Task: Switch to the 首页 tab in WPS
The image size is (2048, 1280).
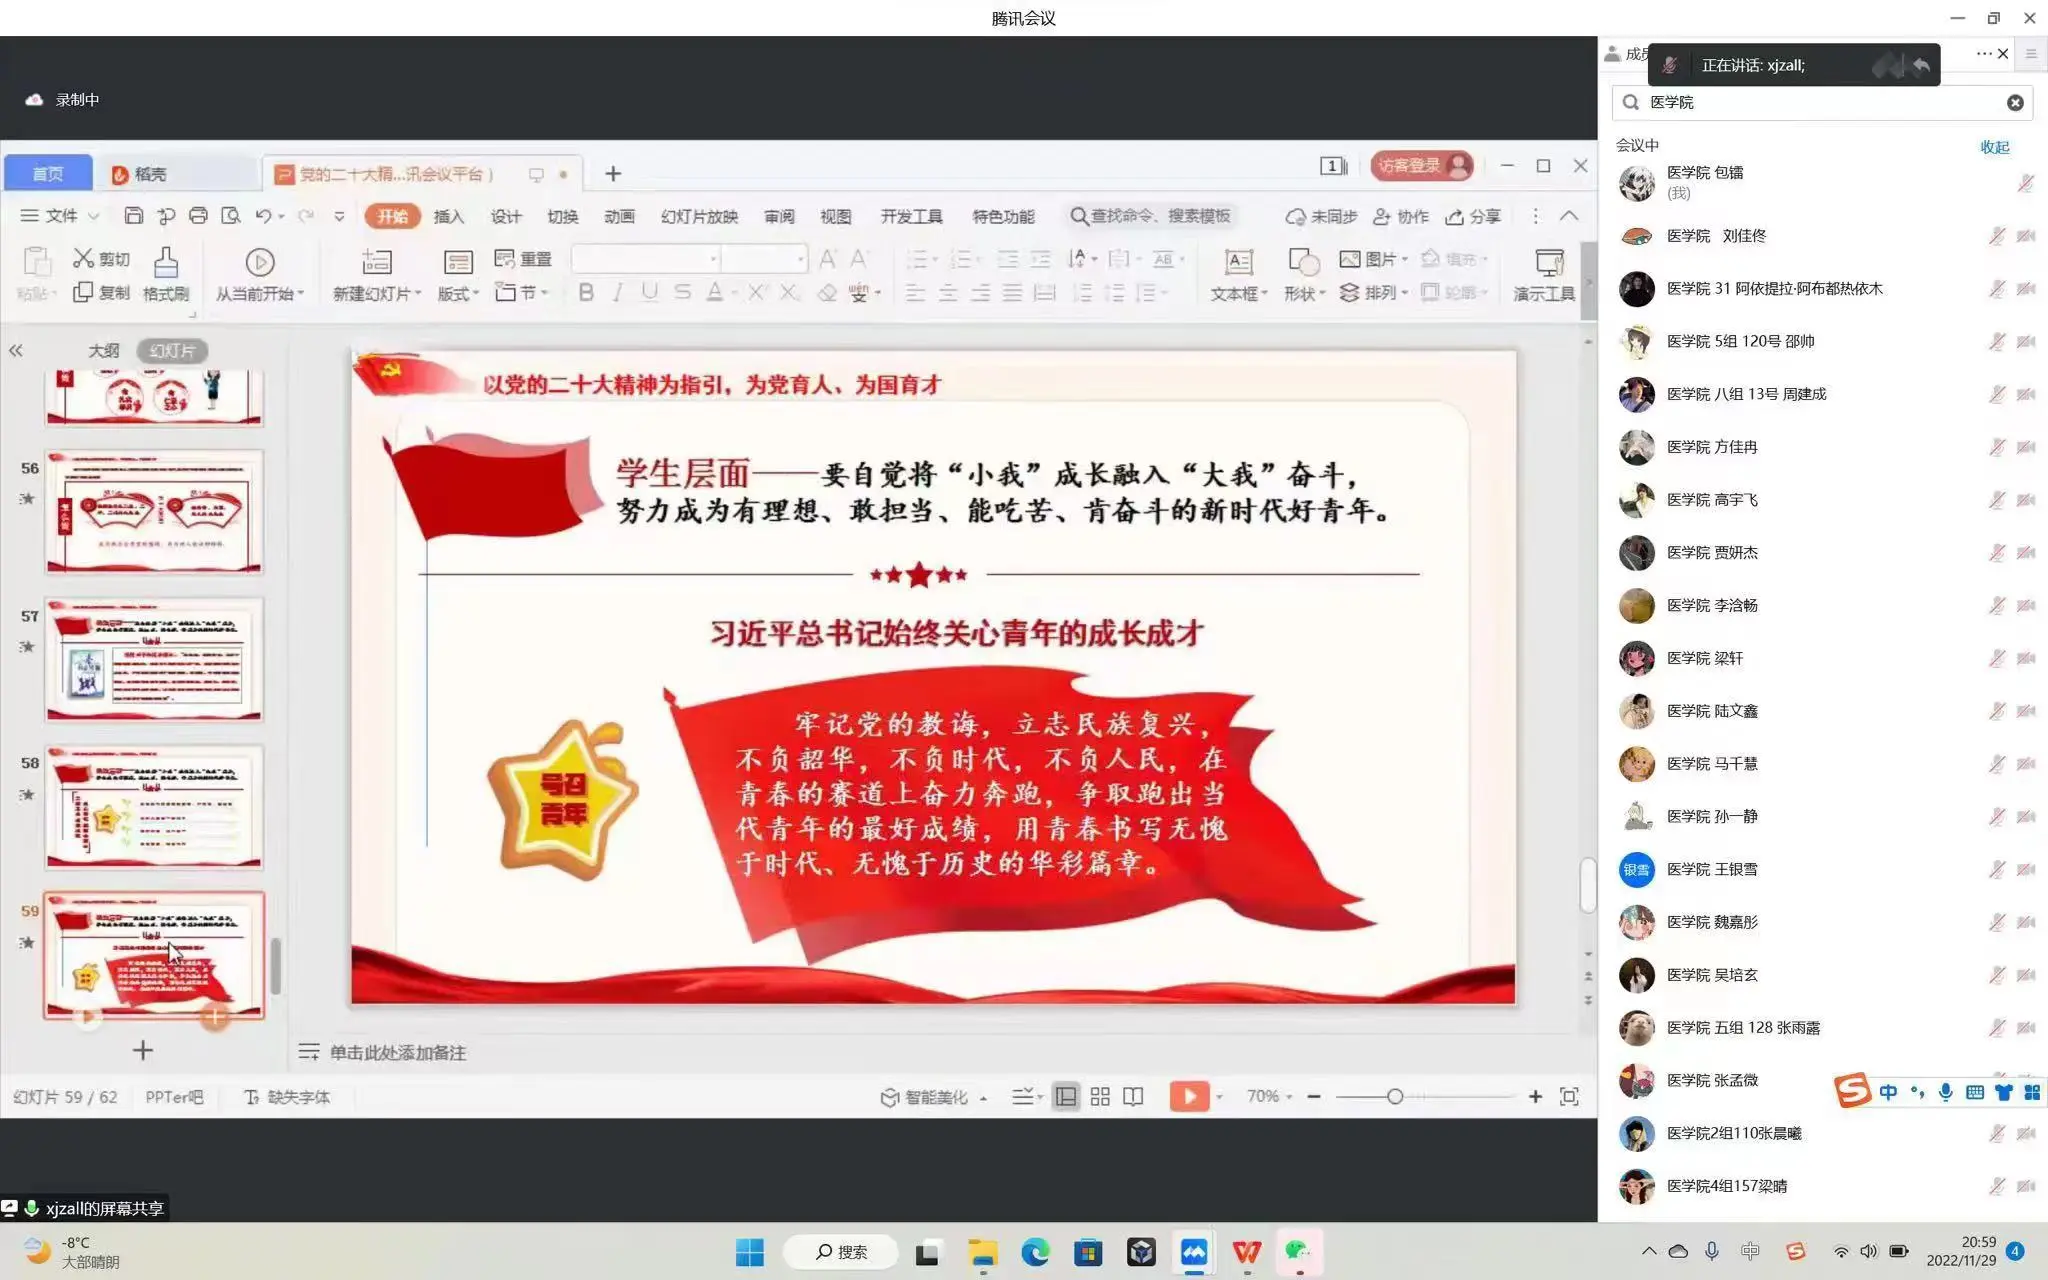Action: tap(48, 174)
